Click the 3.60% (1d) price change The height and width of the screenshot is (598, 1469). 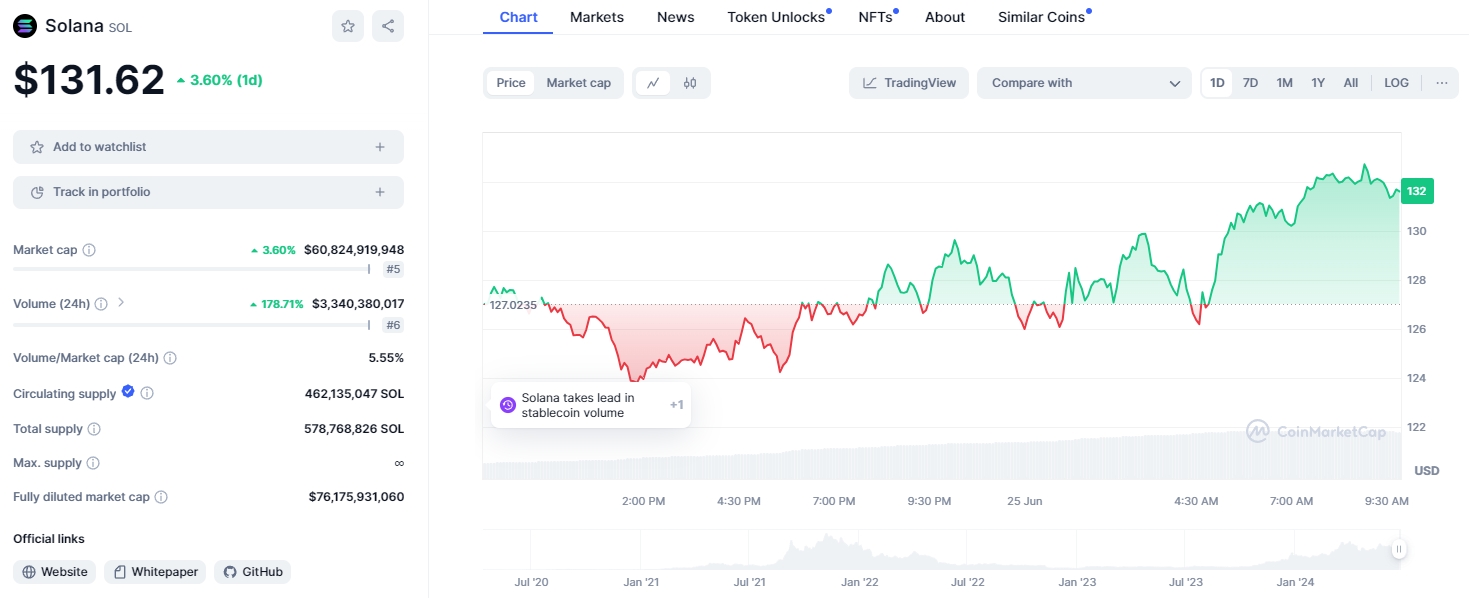220,80
